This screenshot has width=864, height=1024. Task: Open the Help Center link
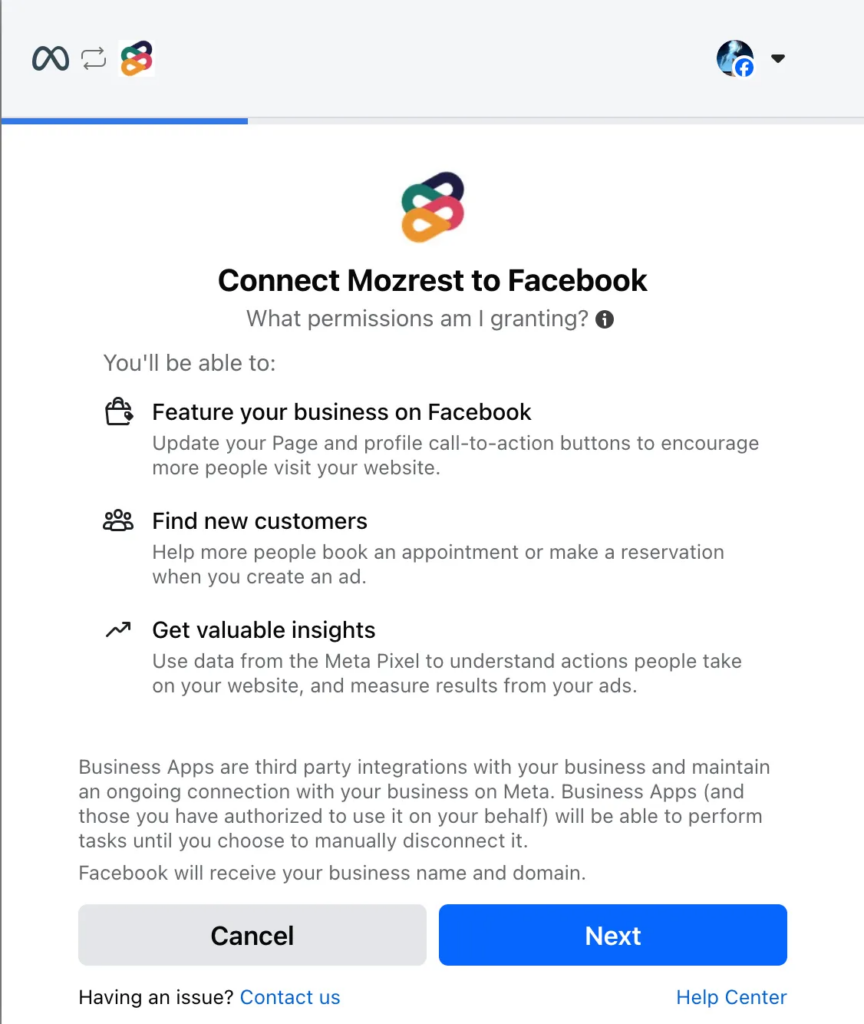pos(731,997)
